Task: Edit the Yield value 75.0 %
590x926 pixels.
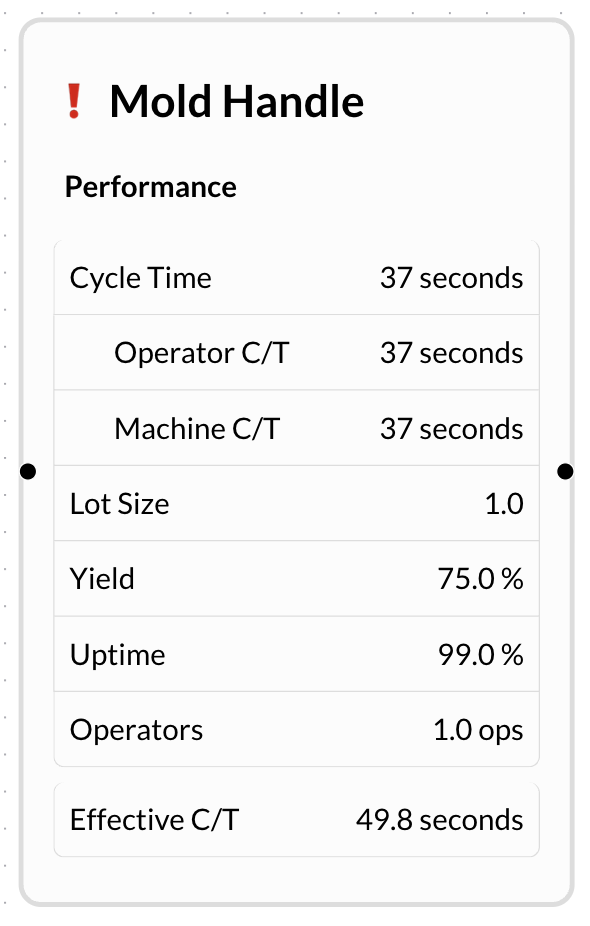Action: [x=480, y=579]
